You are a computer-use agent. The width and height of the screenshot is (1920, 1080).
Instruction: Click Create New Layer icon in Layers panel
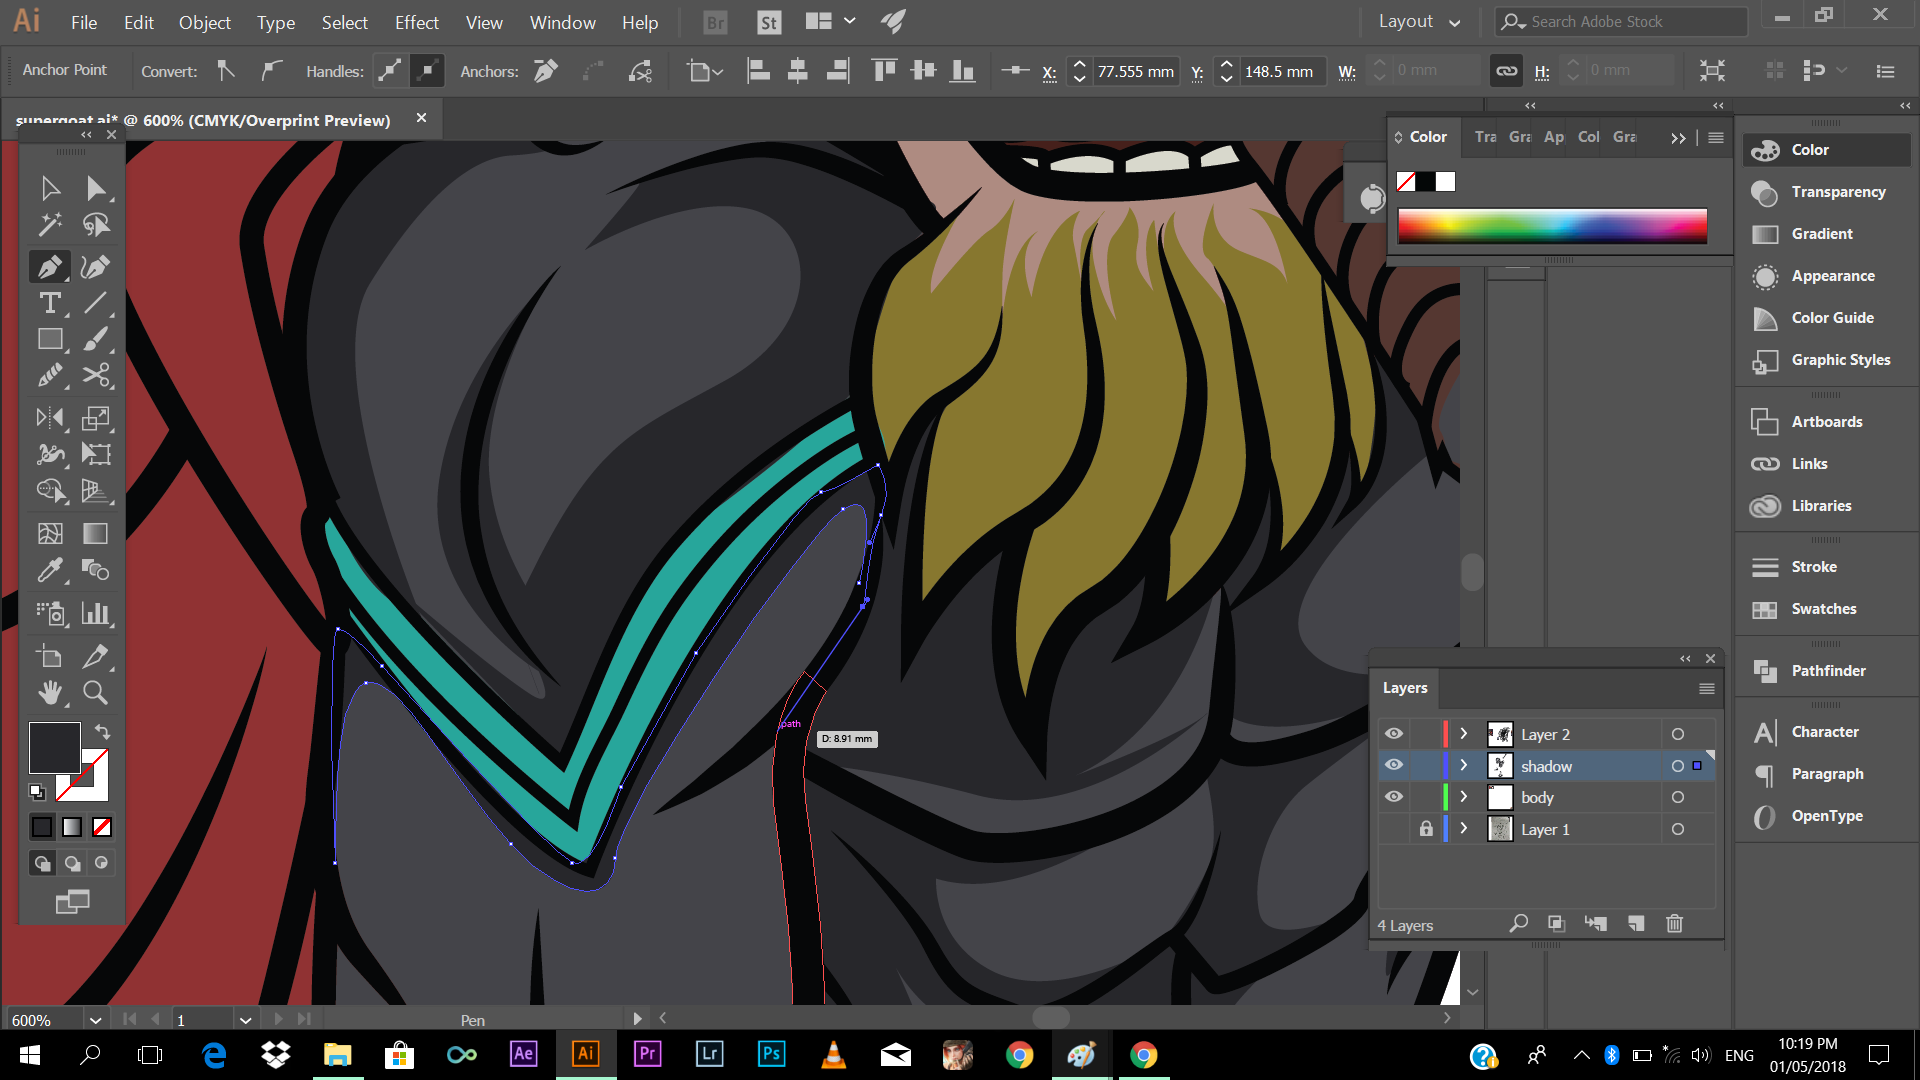[x=1636, y=924]
